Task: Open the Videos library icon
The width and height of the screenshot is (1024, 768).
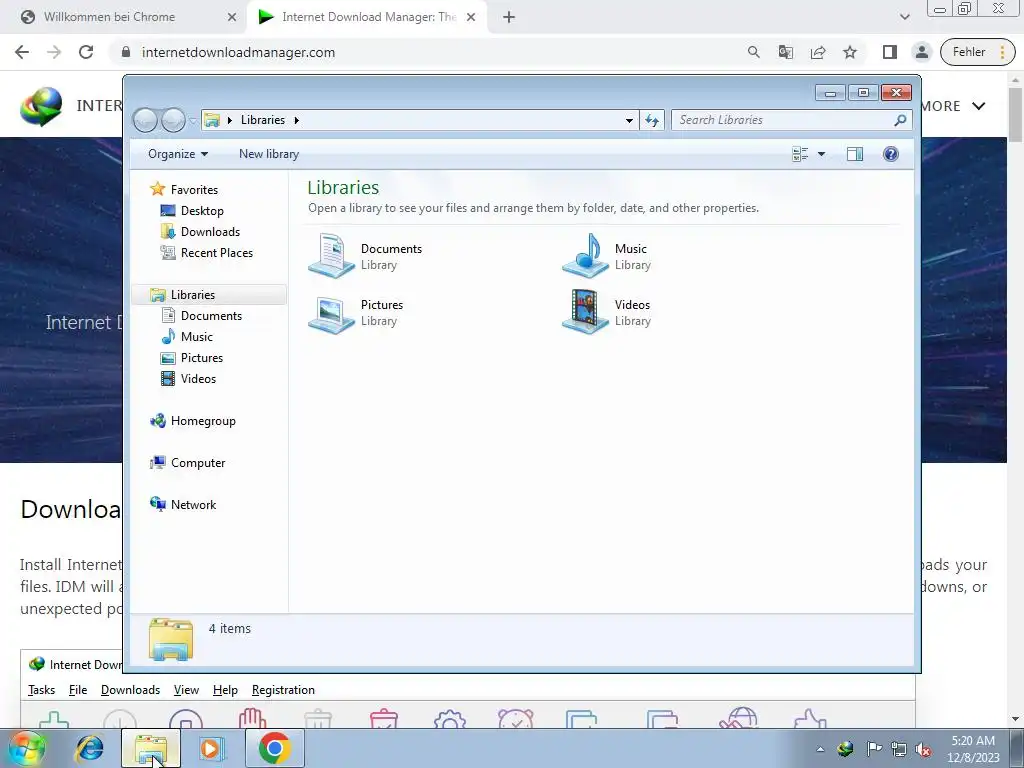Action: (585, 312)
